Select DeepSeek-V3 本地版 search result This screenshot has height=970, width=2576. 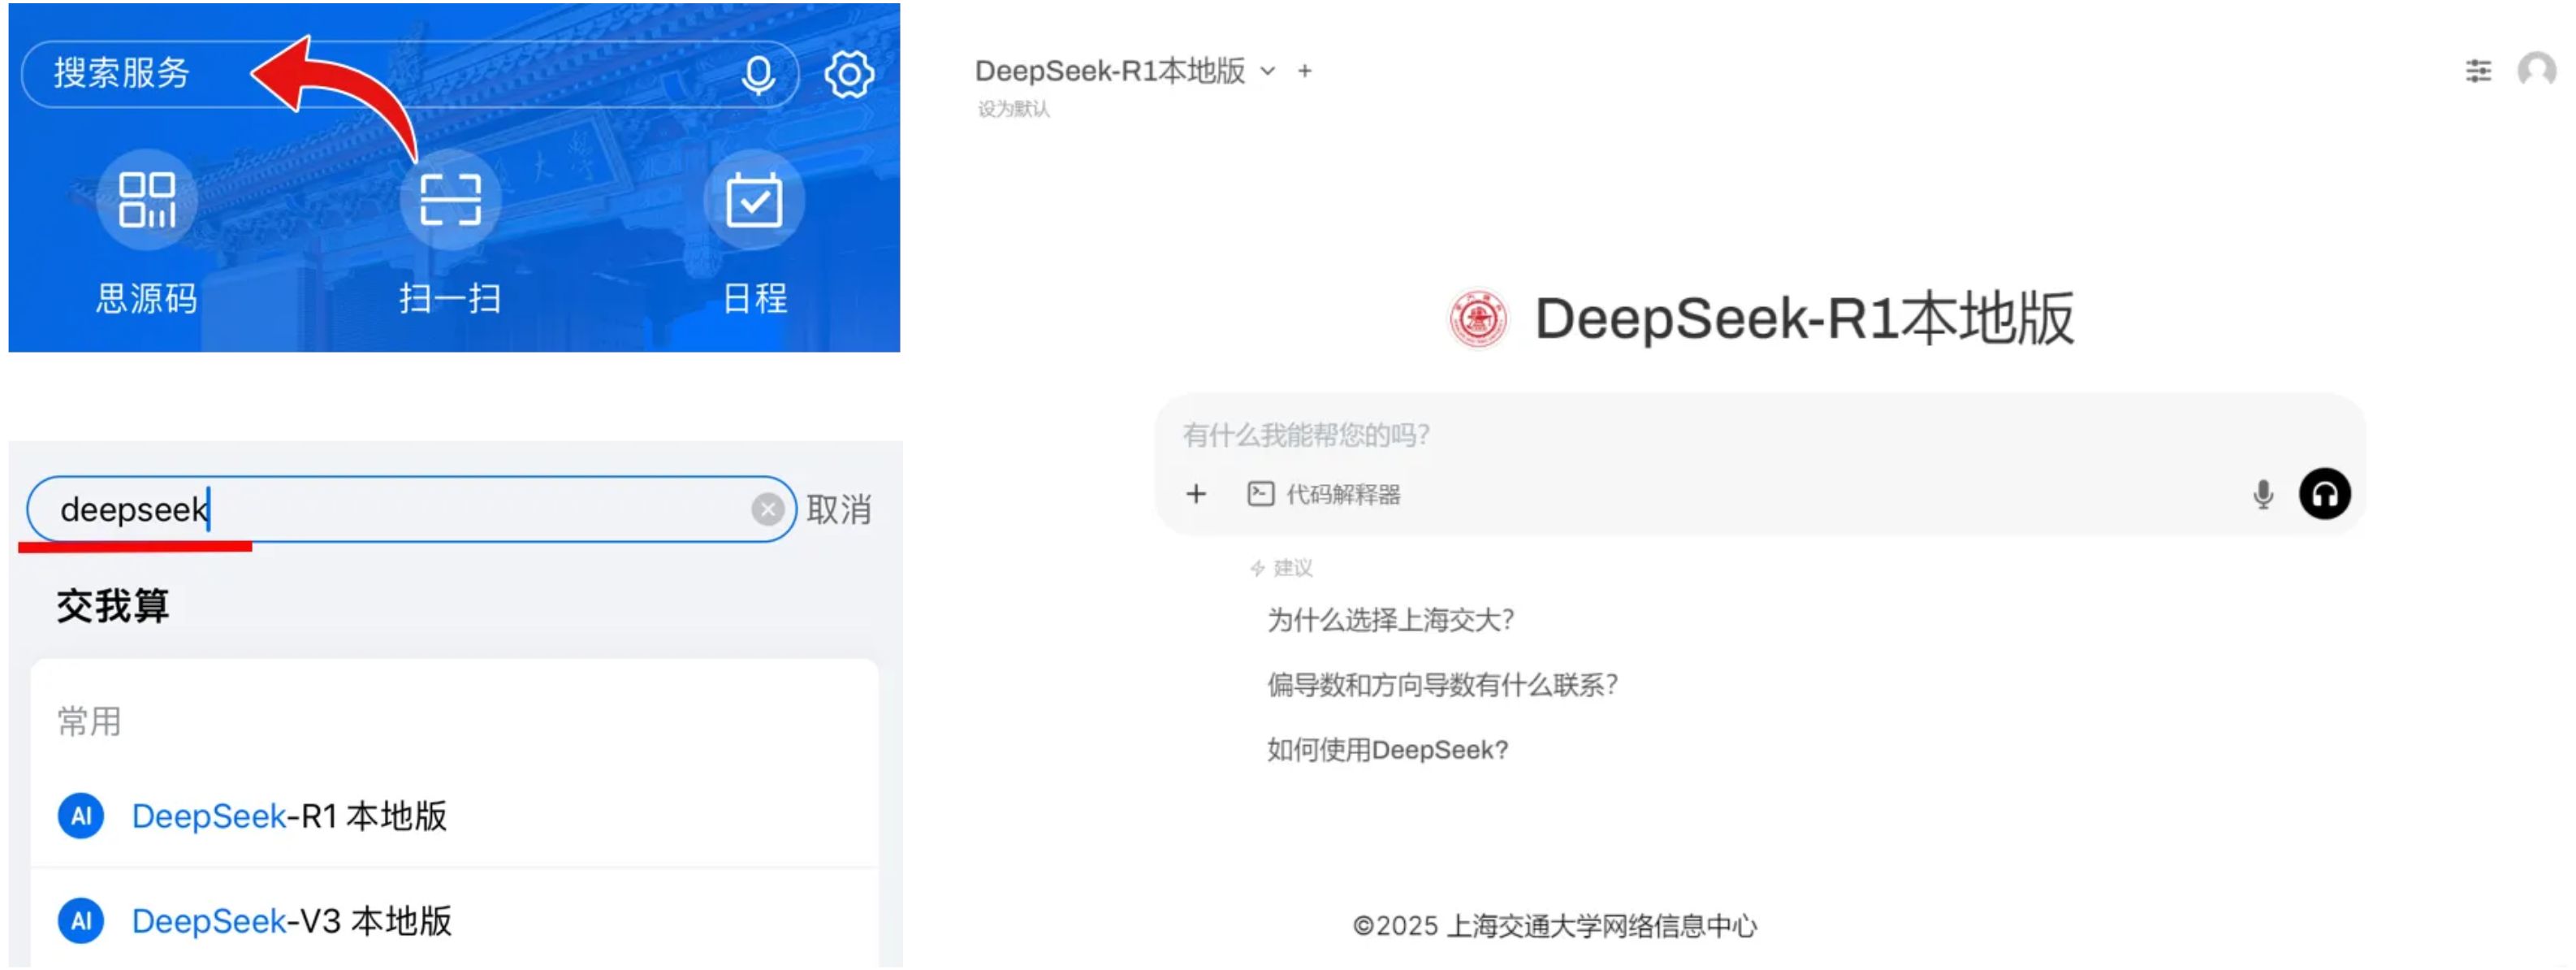point(291,921)
